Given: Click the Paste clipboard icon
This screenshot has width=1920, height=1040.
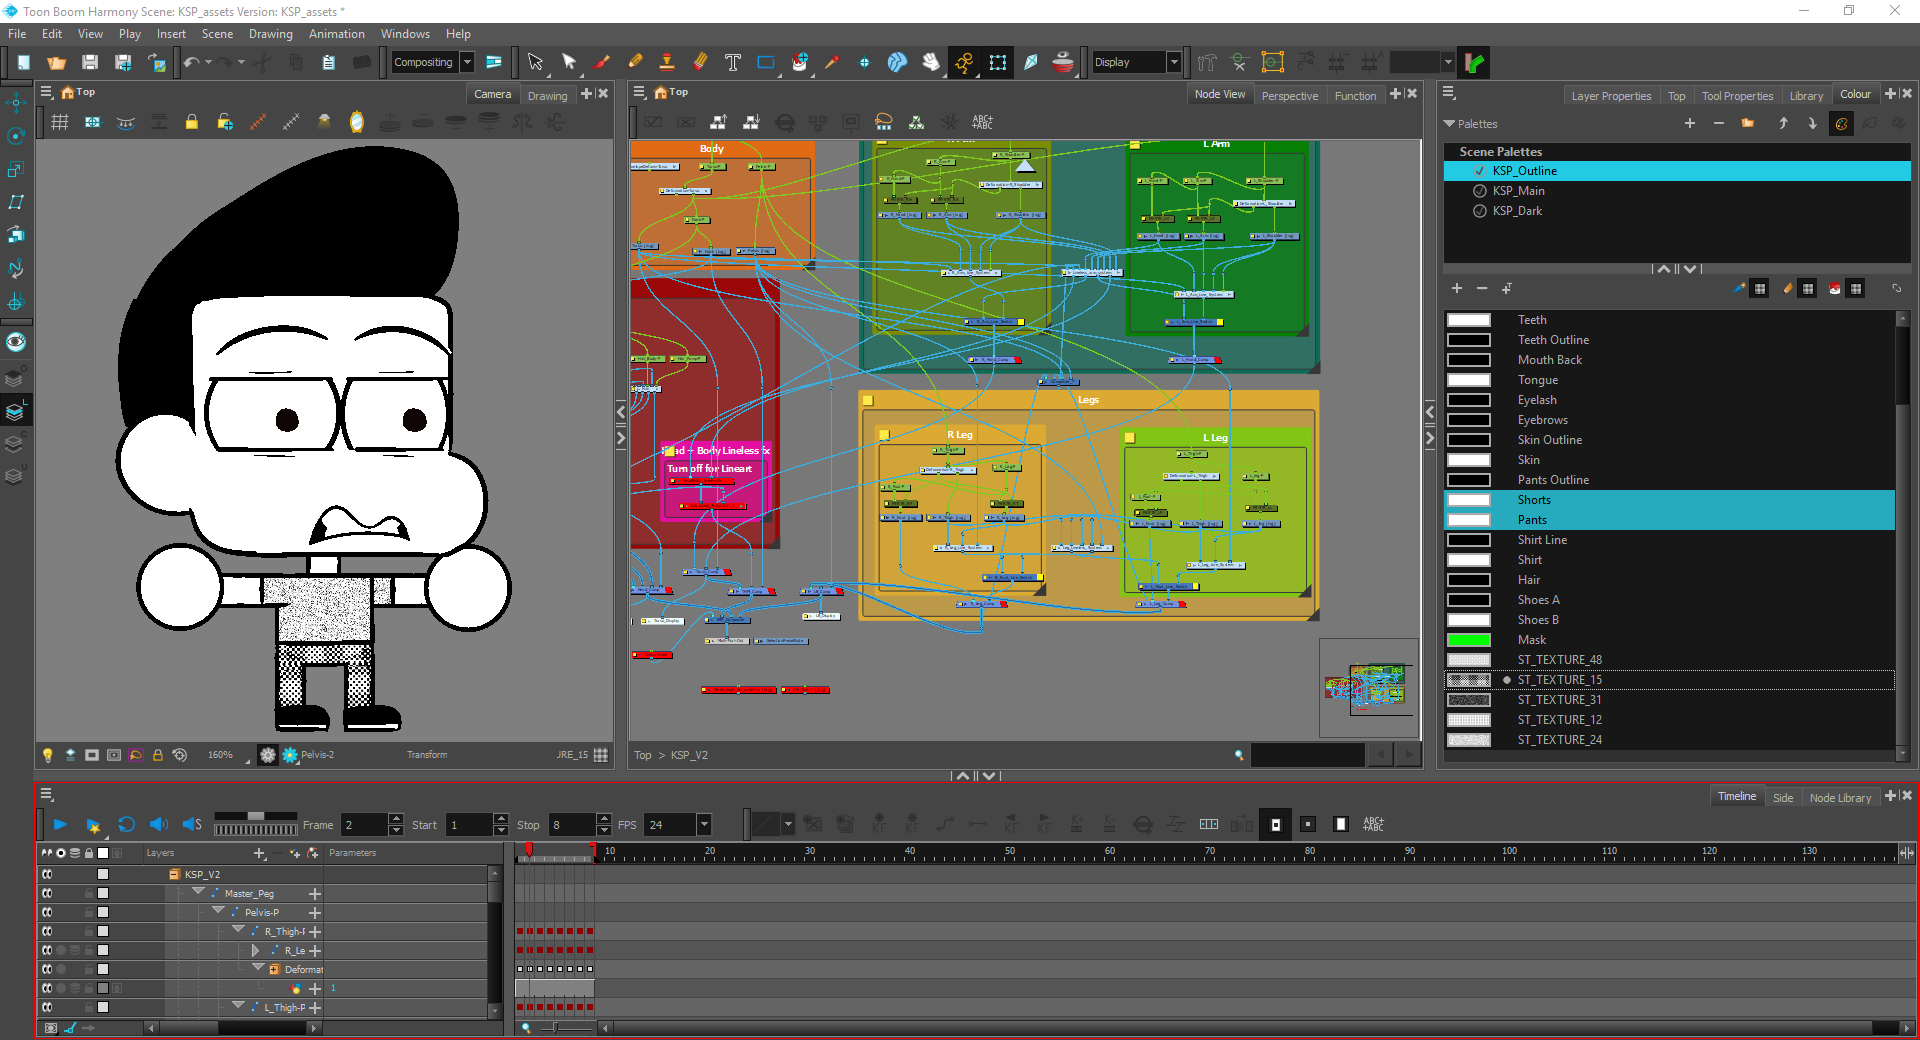Looking at the screenshot, I should (x=328, y=62).
